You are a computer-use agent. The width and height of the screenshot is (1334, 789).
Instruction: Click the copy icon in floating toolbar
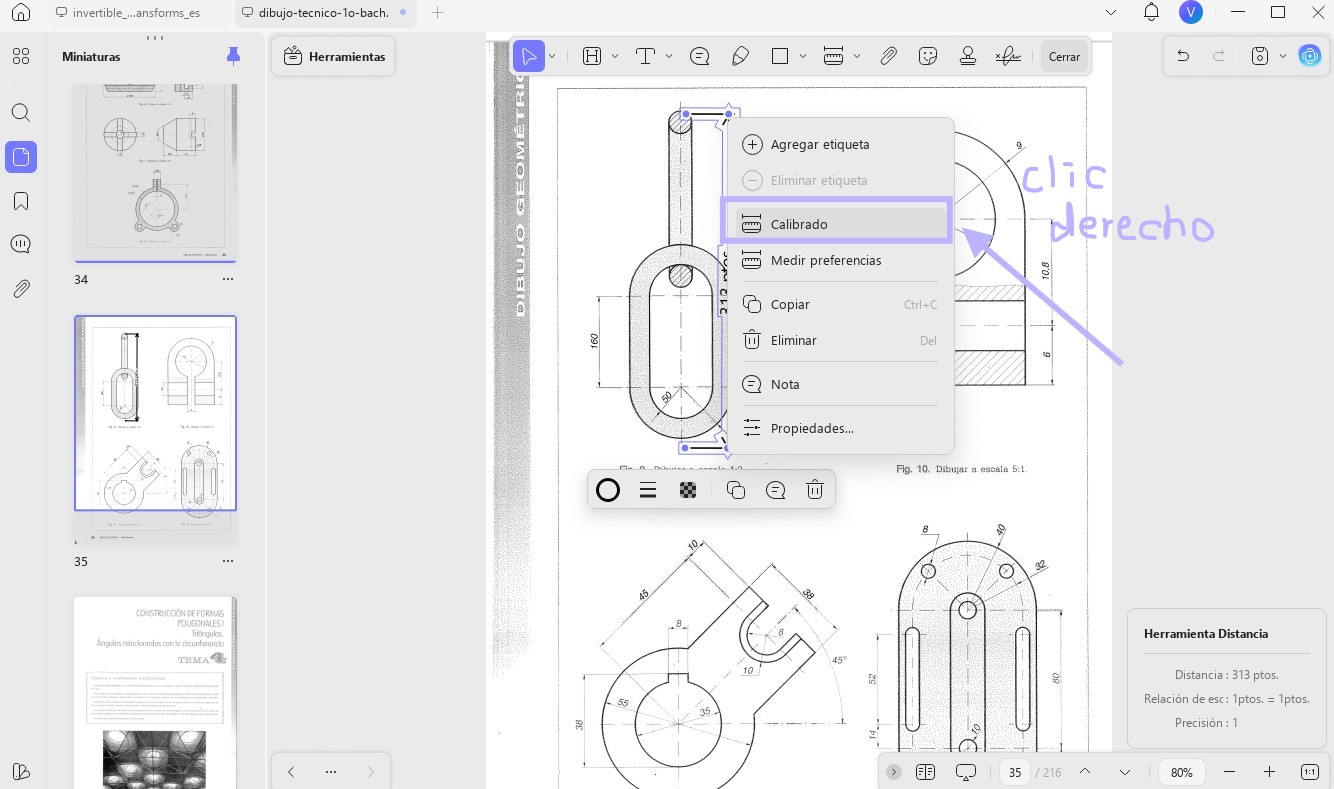(736, 490)
